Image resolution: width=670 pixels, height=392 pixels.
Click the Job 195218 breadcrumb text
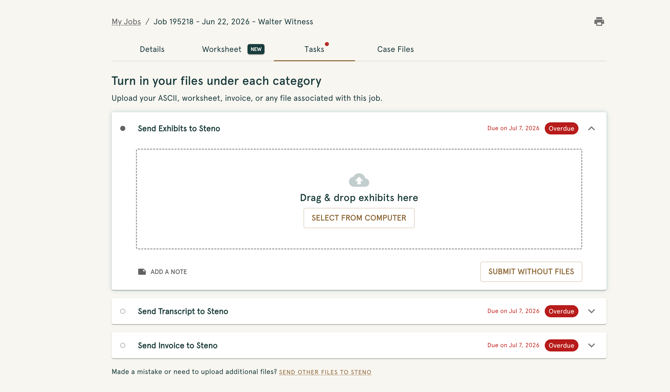(233, 21)
